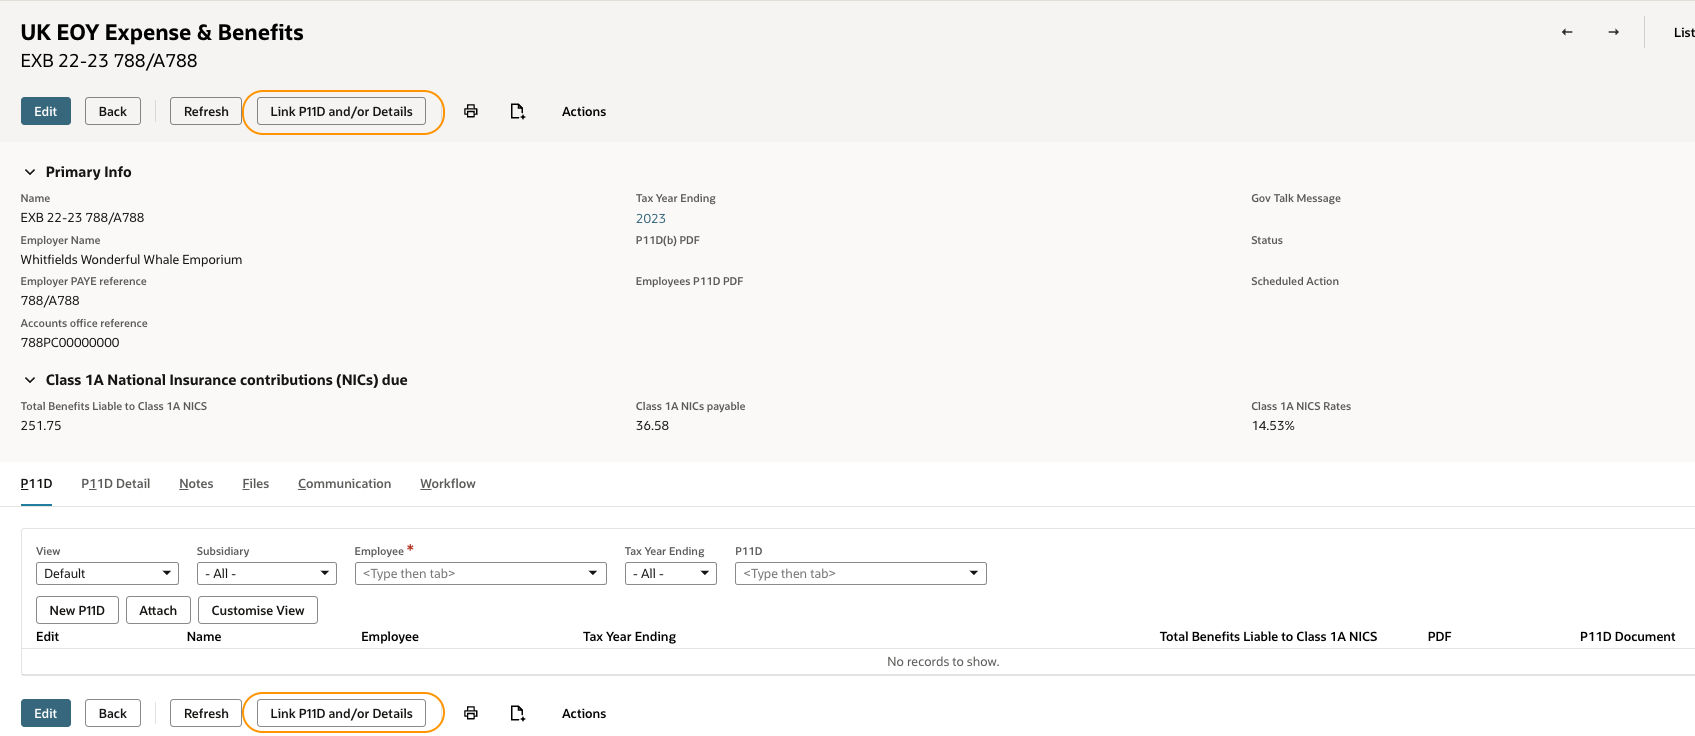Open the Employee dropdown field
This screenshot has height=736, width=1695.
480,573
